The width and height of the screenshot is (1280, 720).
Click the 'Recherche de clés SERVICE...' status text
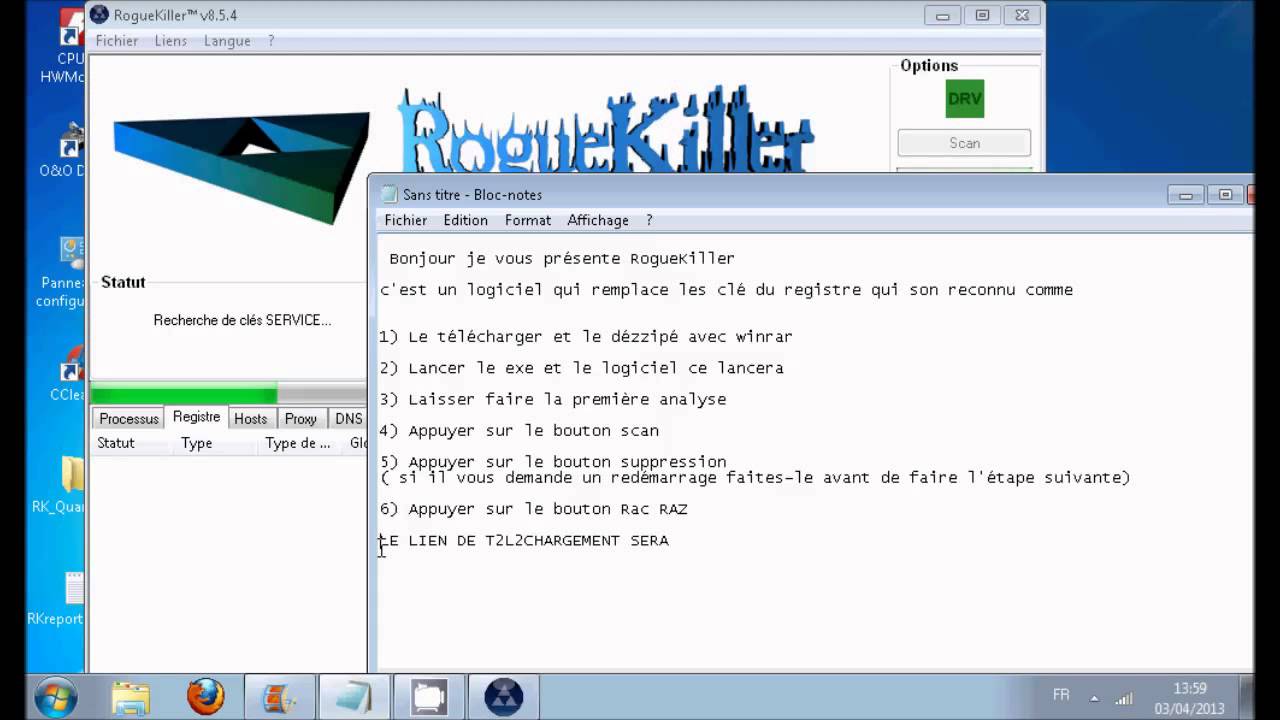pos(242,320)
